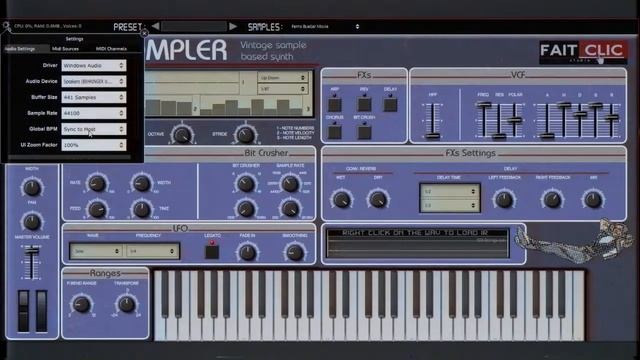Click the FREQ slider in VCF
The height and width of the screenshot is (360, 640).
coord(484,120)
